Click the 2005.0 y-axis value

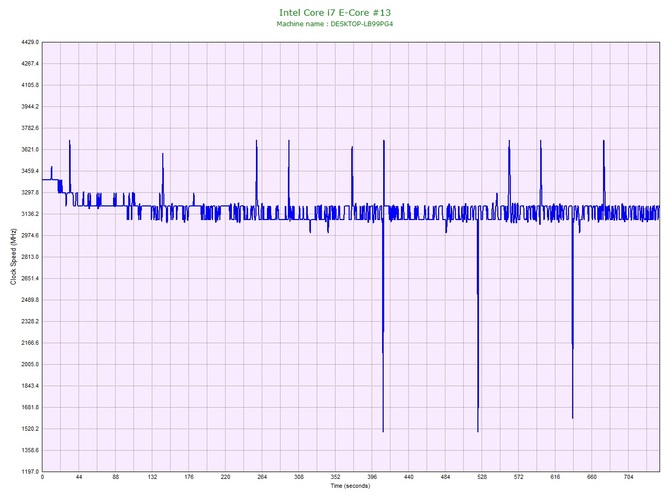(x=30, y=365)
